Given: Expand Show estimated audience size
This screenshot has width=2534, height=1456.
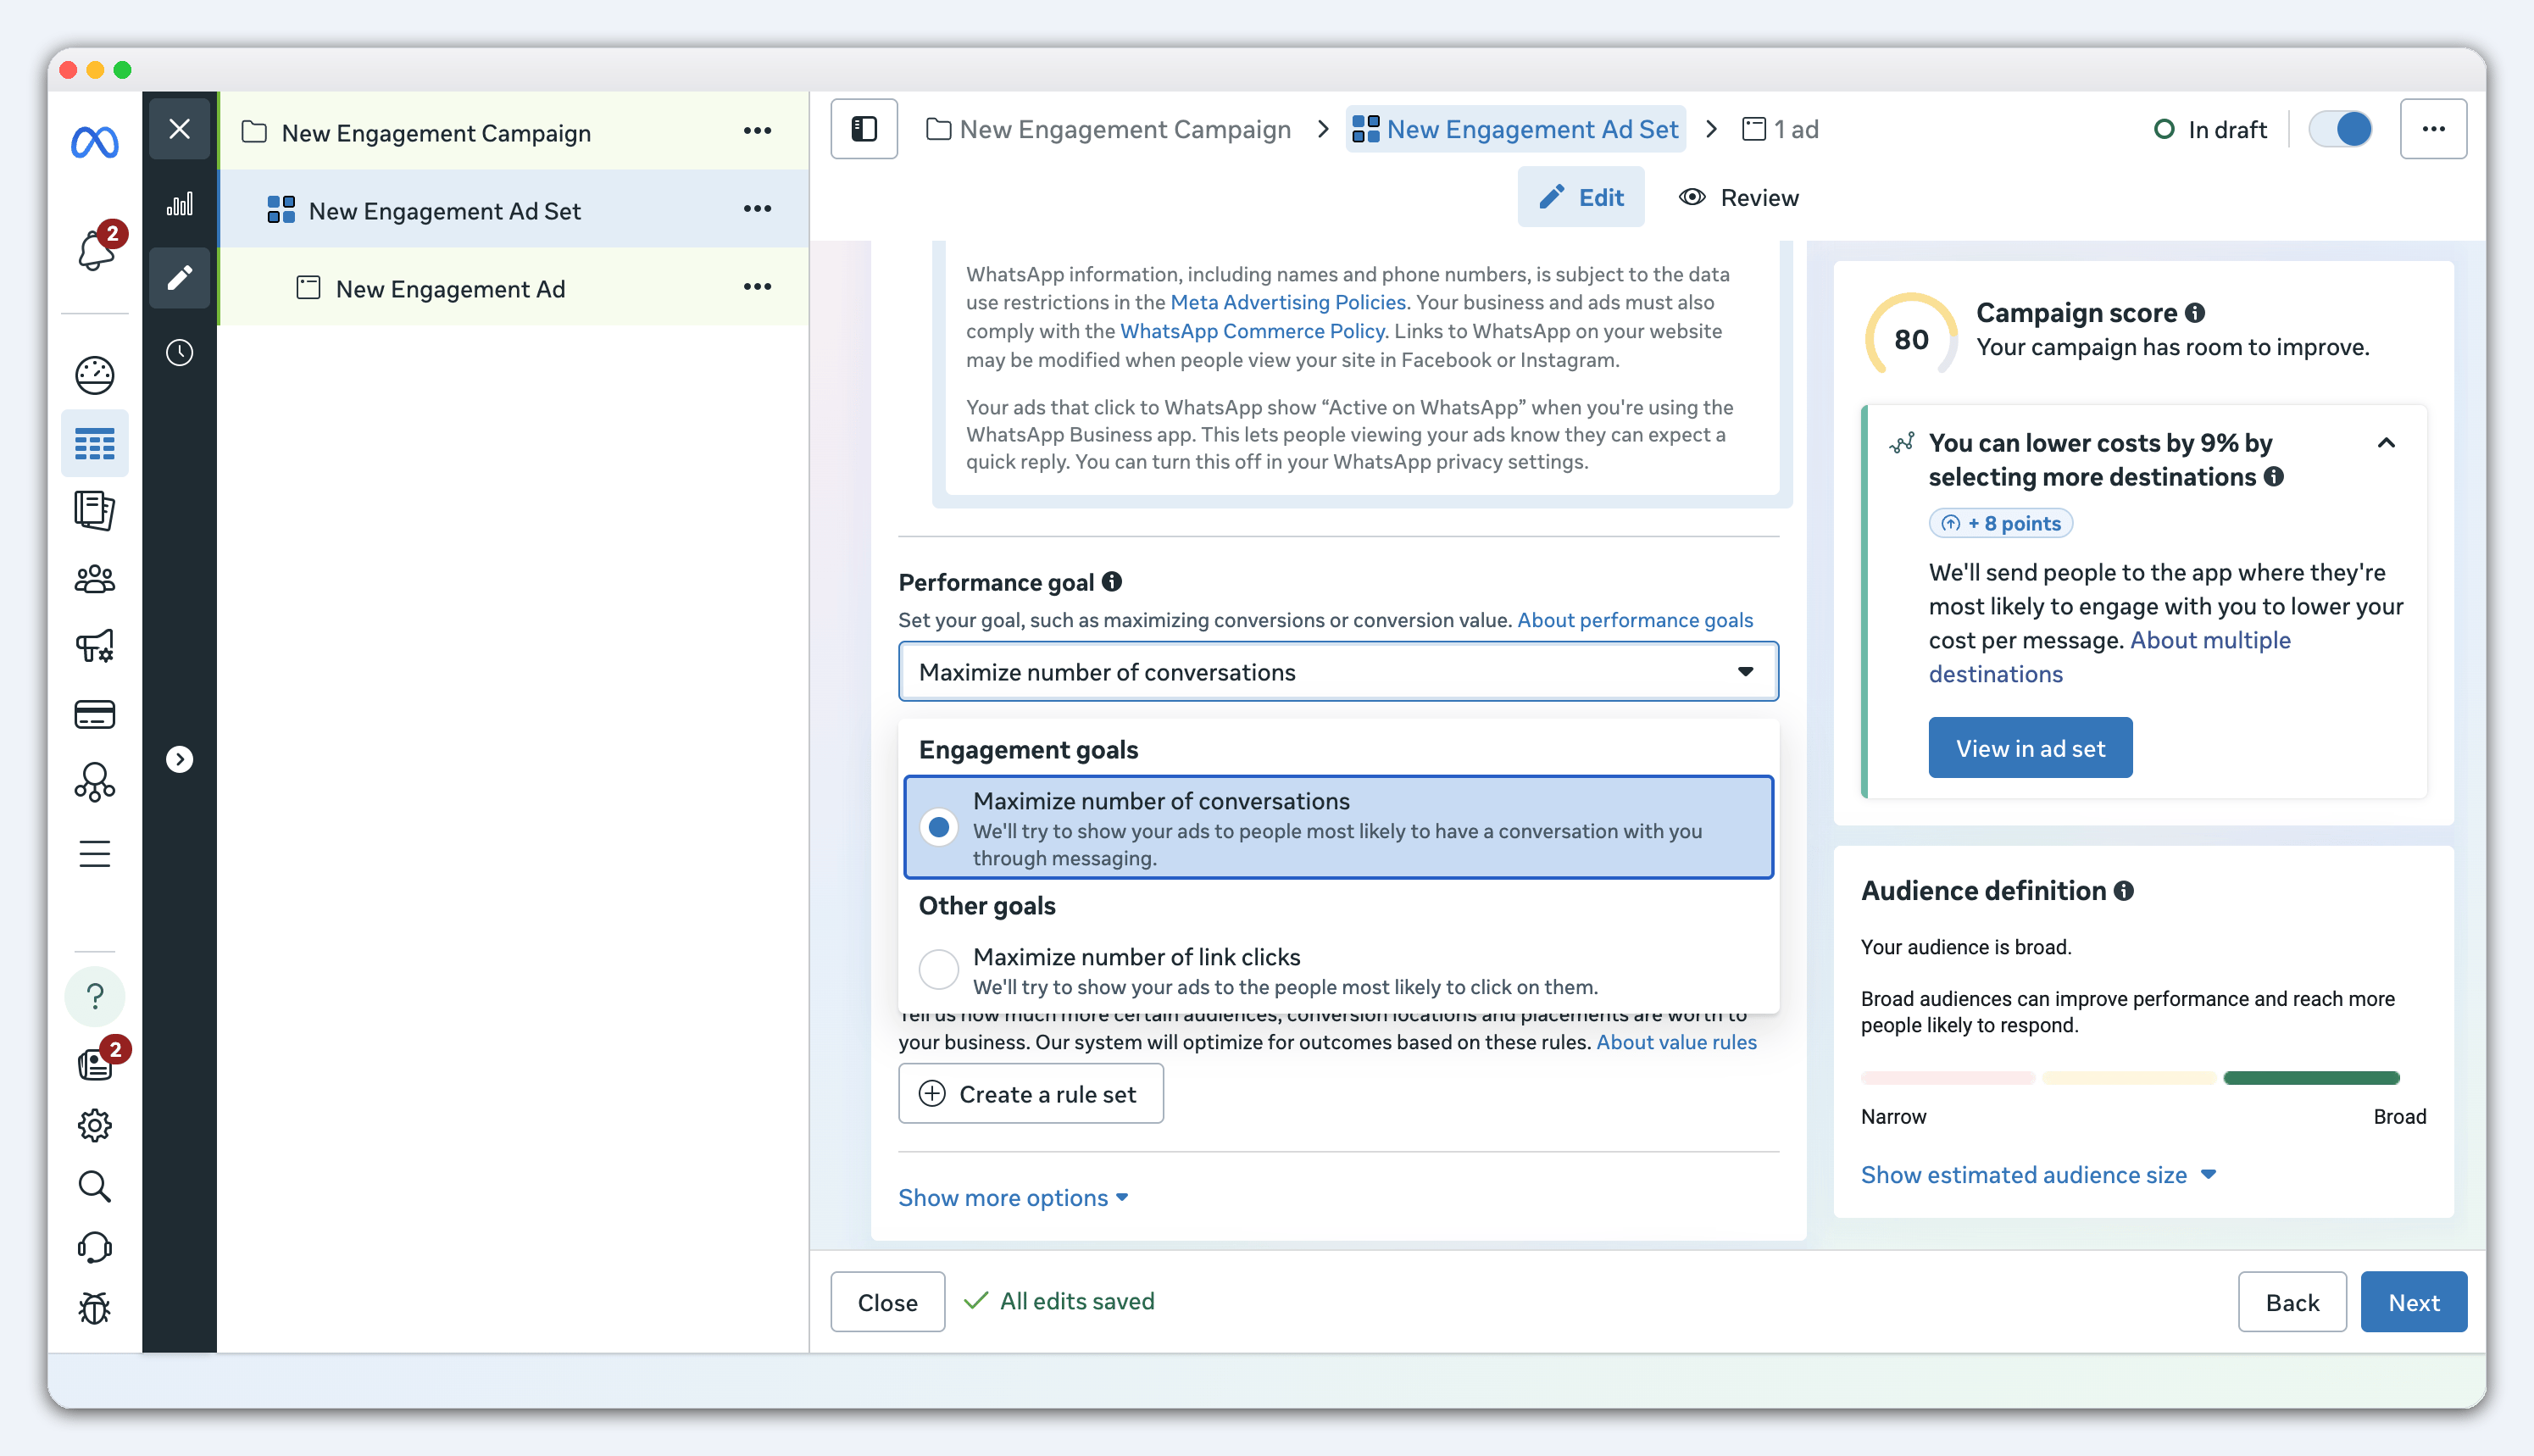Looking at the screenshot, I should point(2038,1175).
